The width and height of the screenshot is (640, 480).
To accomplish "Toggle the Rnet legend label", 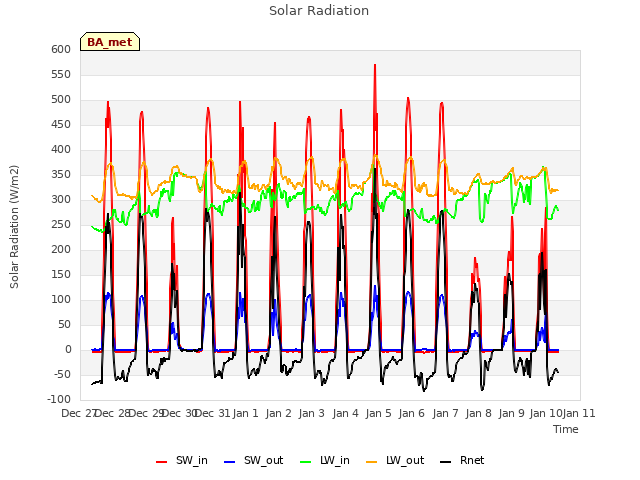I will click(x=472, y=460).
